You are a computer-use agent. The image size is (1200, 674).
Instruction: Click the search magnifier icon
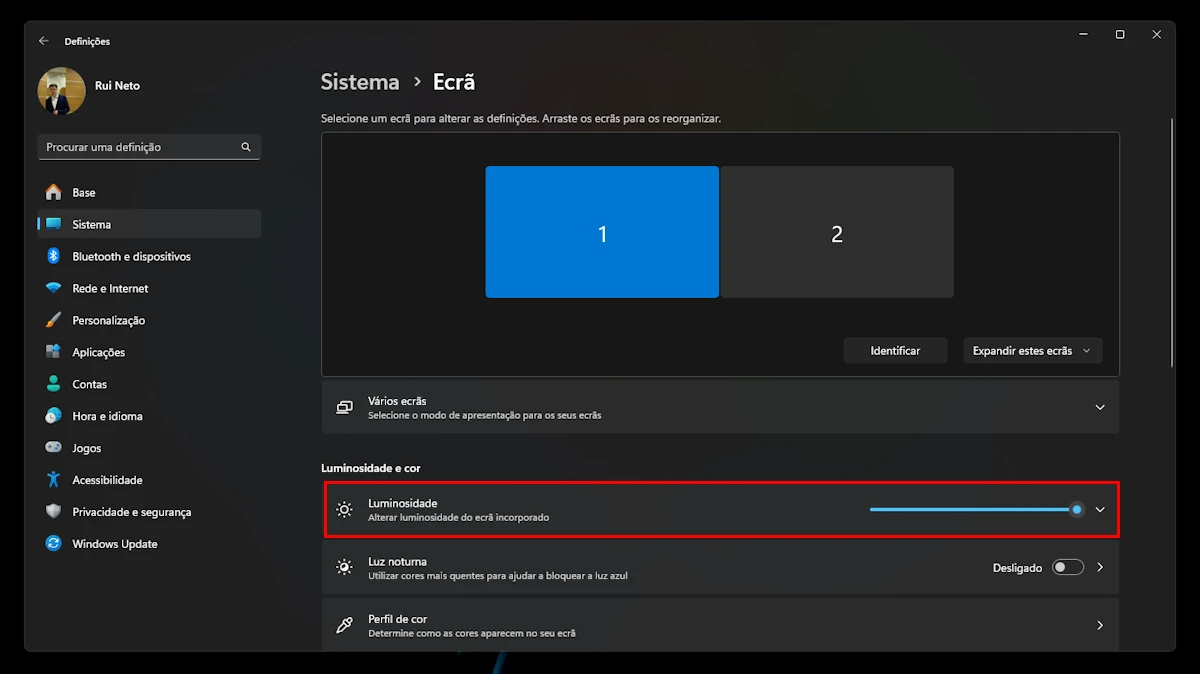(246, 147)
